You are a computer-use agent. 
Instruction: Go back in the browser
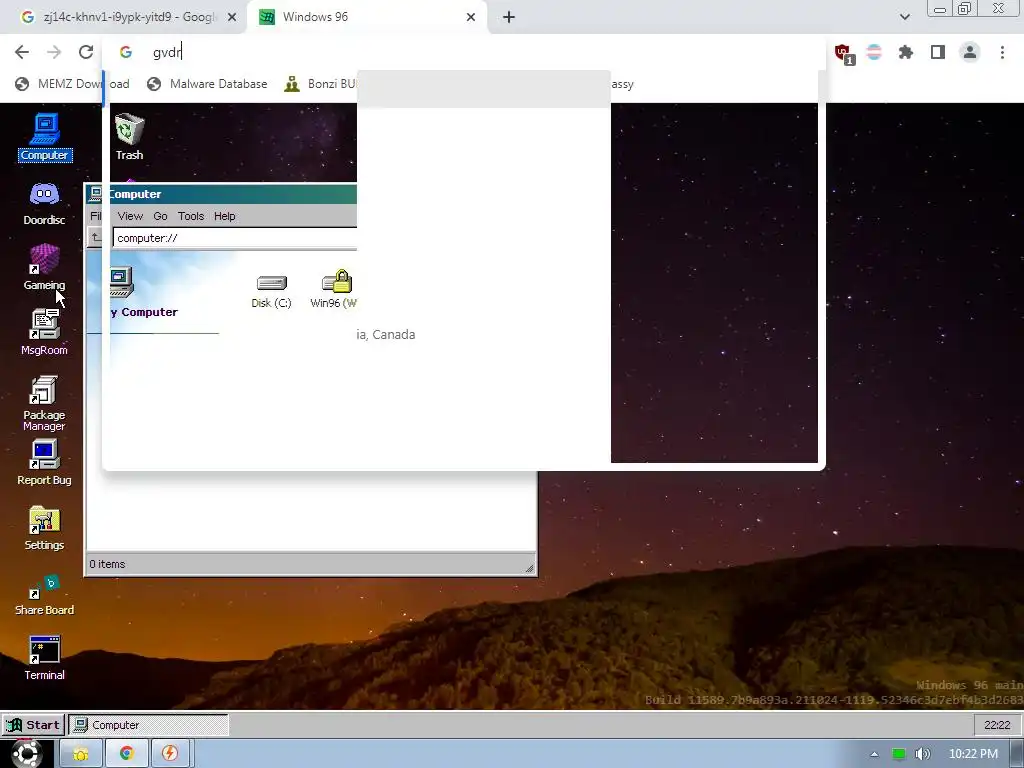(x=22, y=52)
